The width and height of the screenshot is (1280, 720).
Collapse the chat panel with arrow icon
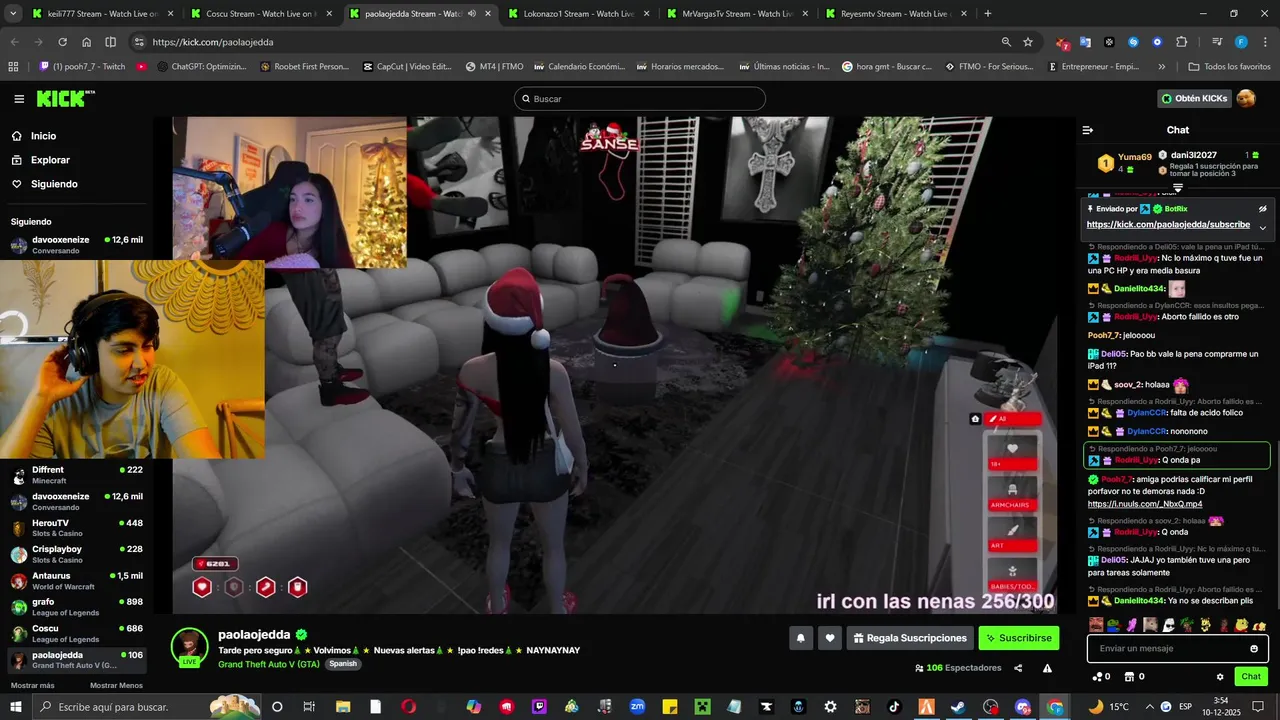(1088, 130)
